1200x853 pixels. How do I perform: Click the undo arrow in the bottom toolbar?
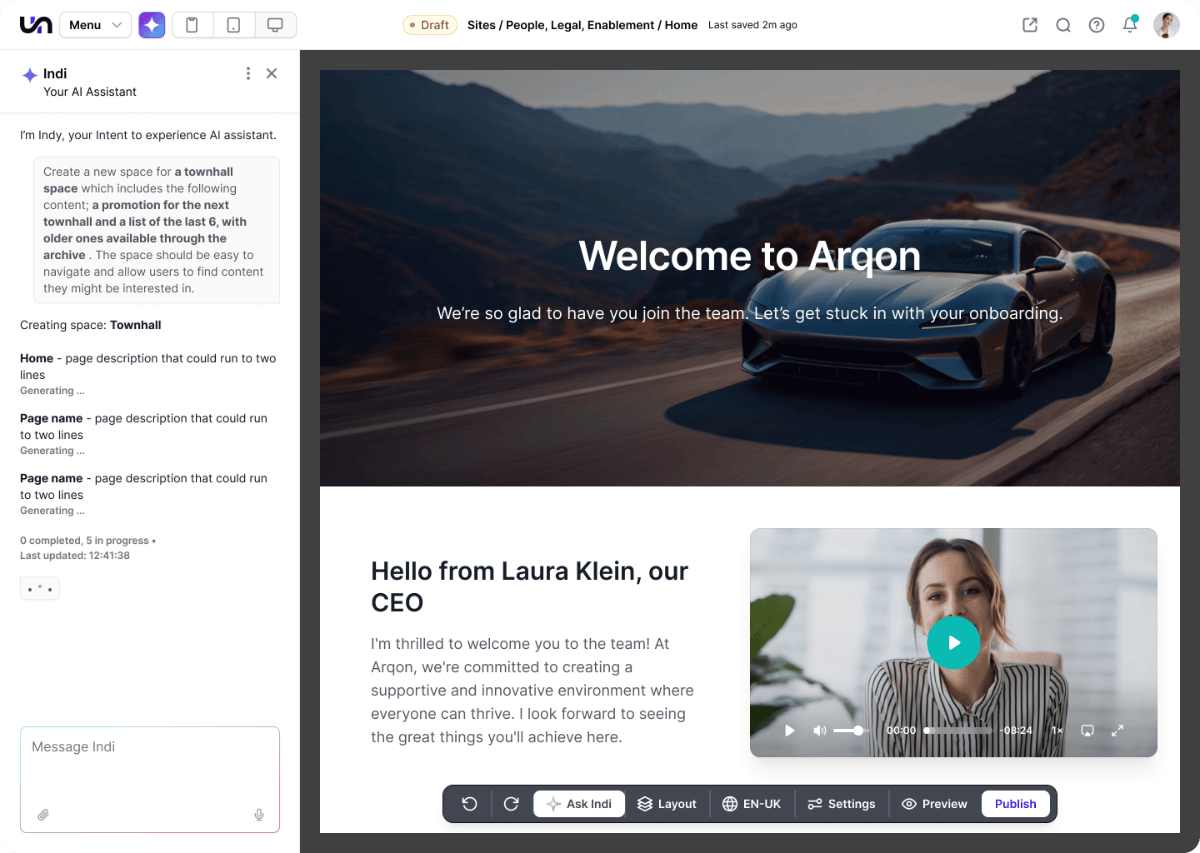click(469, 803)
